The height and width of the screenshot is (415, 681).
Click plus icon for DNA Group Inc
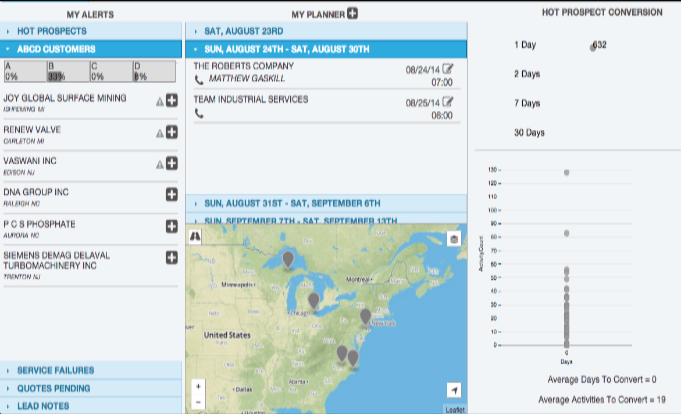pyautogui.click(x=172, y=194)
